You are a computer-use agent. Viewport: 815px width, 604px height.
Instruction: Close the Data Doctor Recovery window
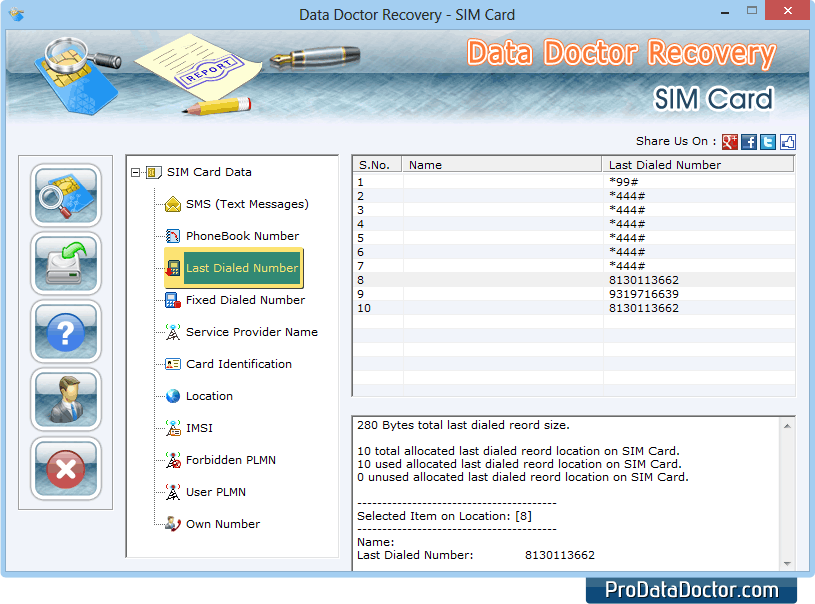788,11
